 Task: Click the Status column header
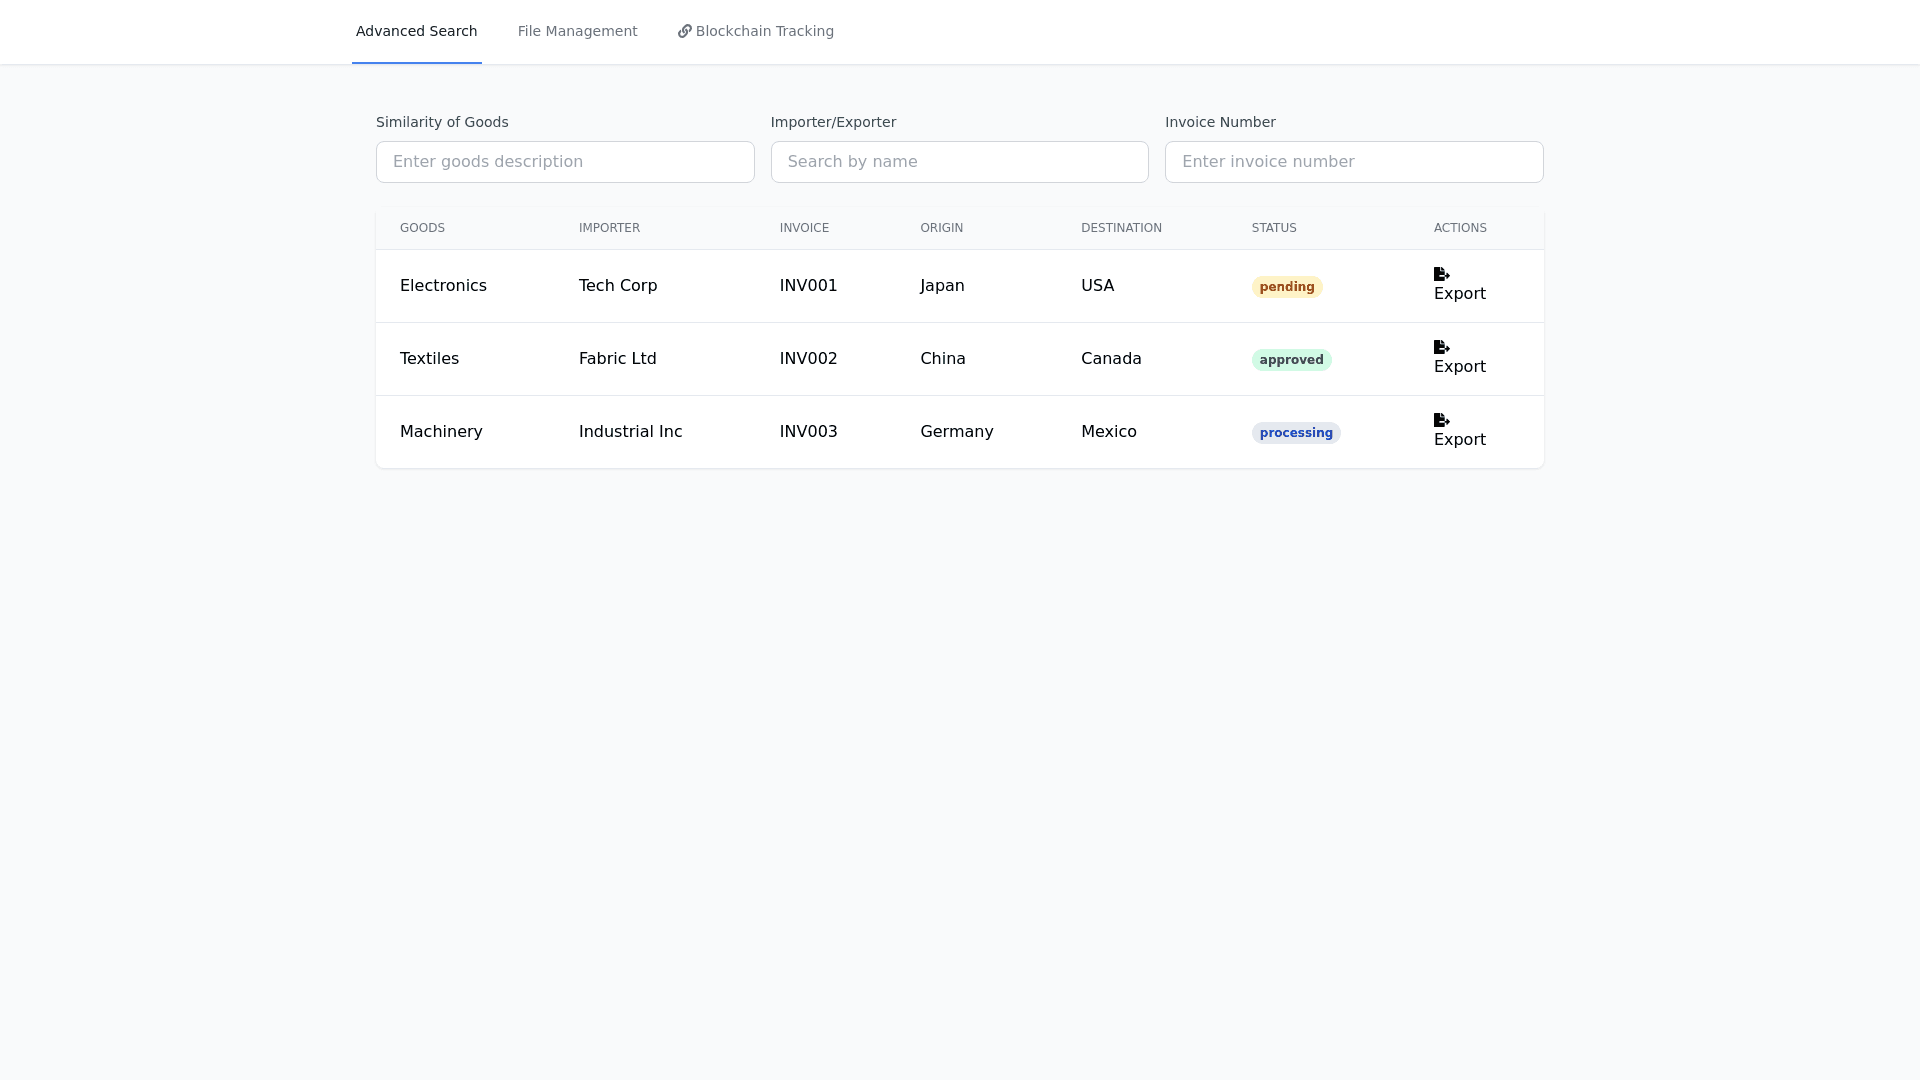(x=1273, y=228)
